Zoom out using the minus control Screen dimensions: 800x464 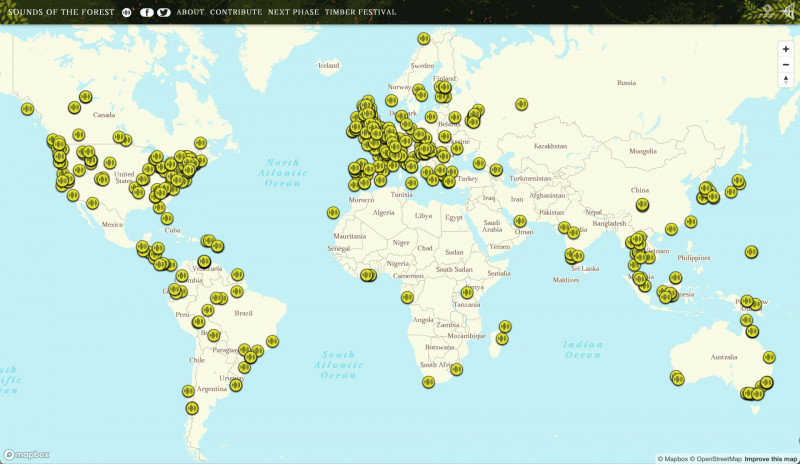tap(786, 65)
